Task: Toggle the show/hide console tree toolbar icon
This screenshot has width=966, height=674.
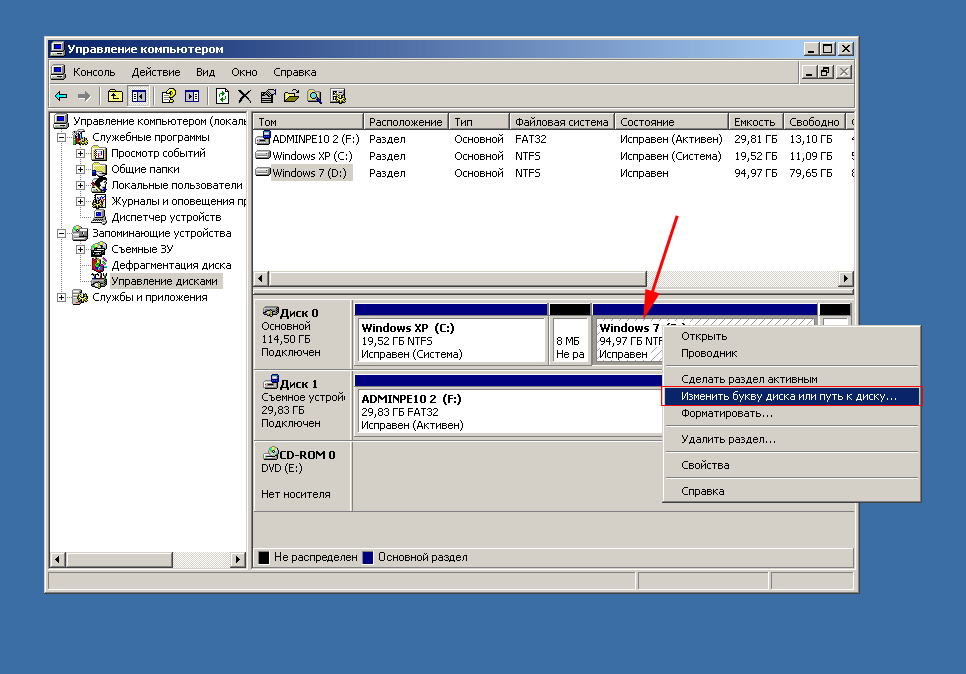Action: coord(139,96)
